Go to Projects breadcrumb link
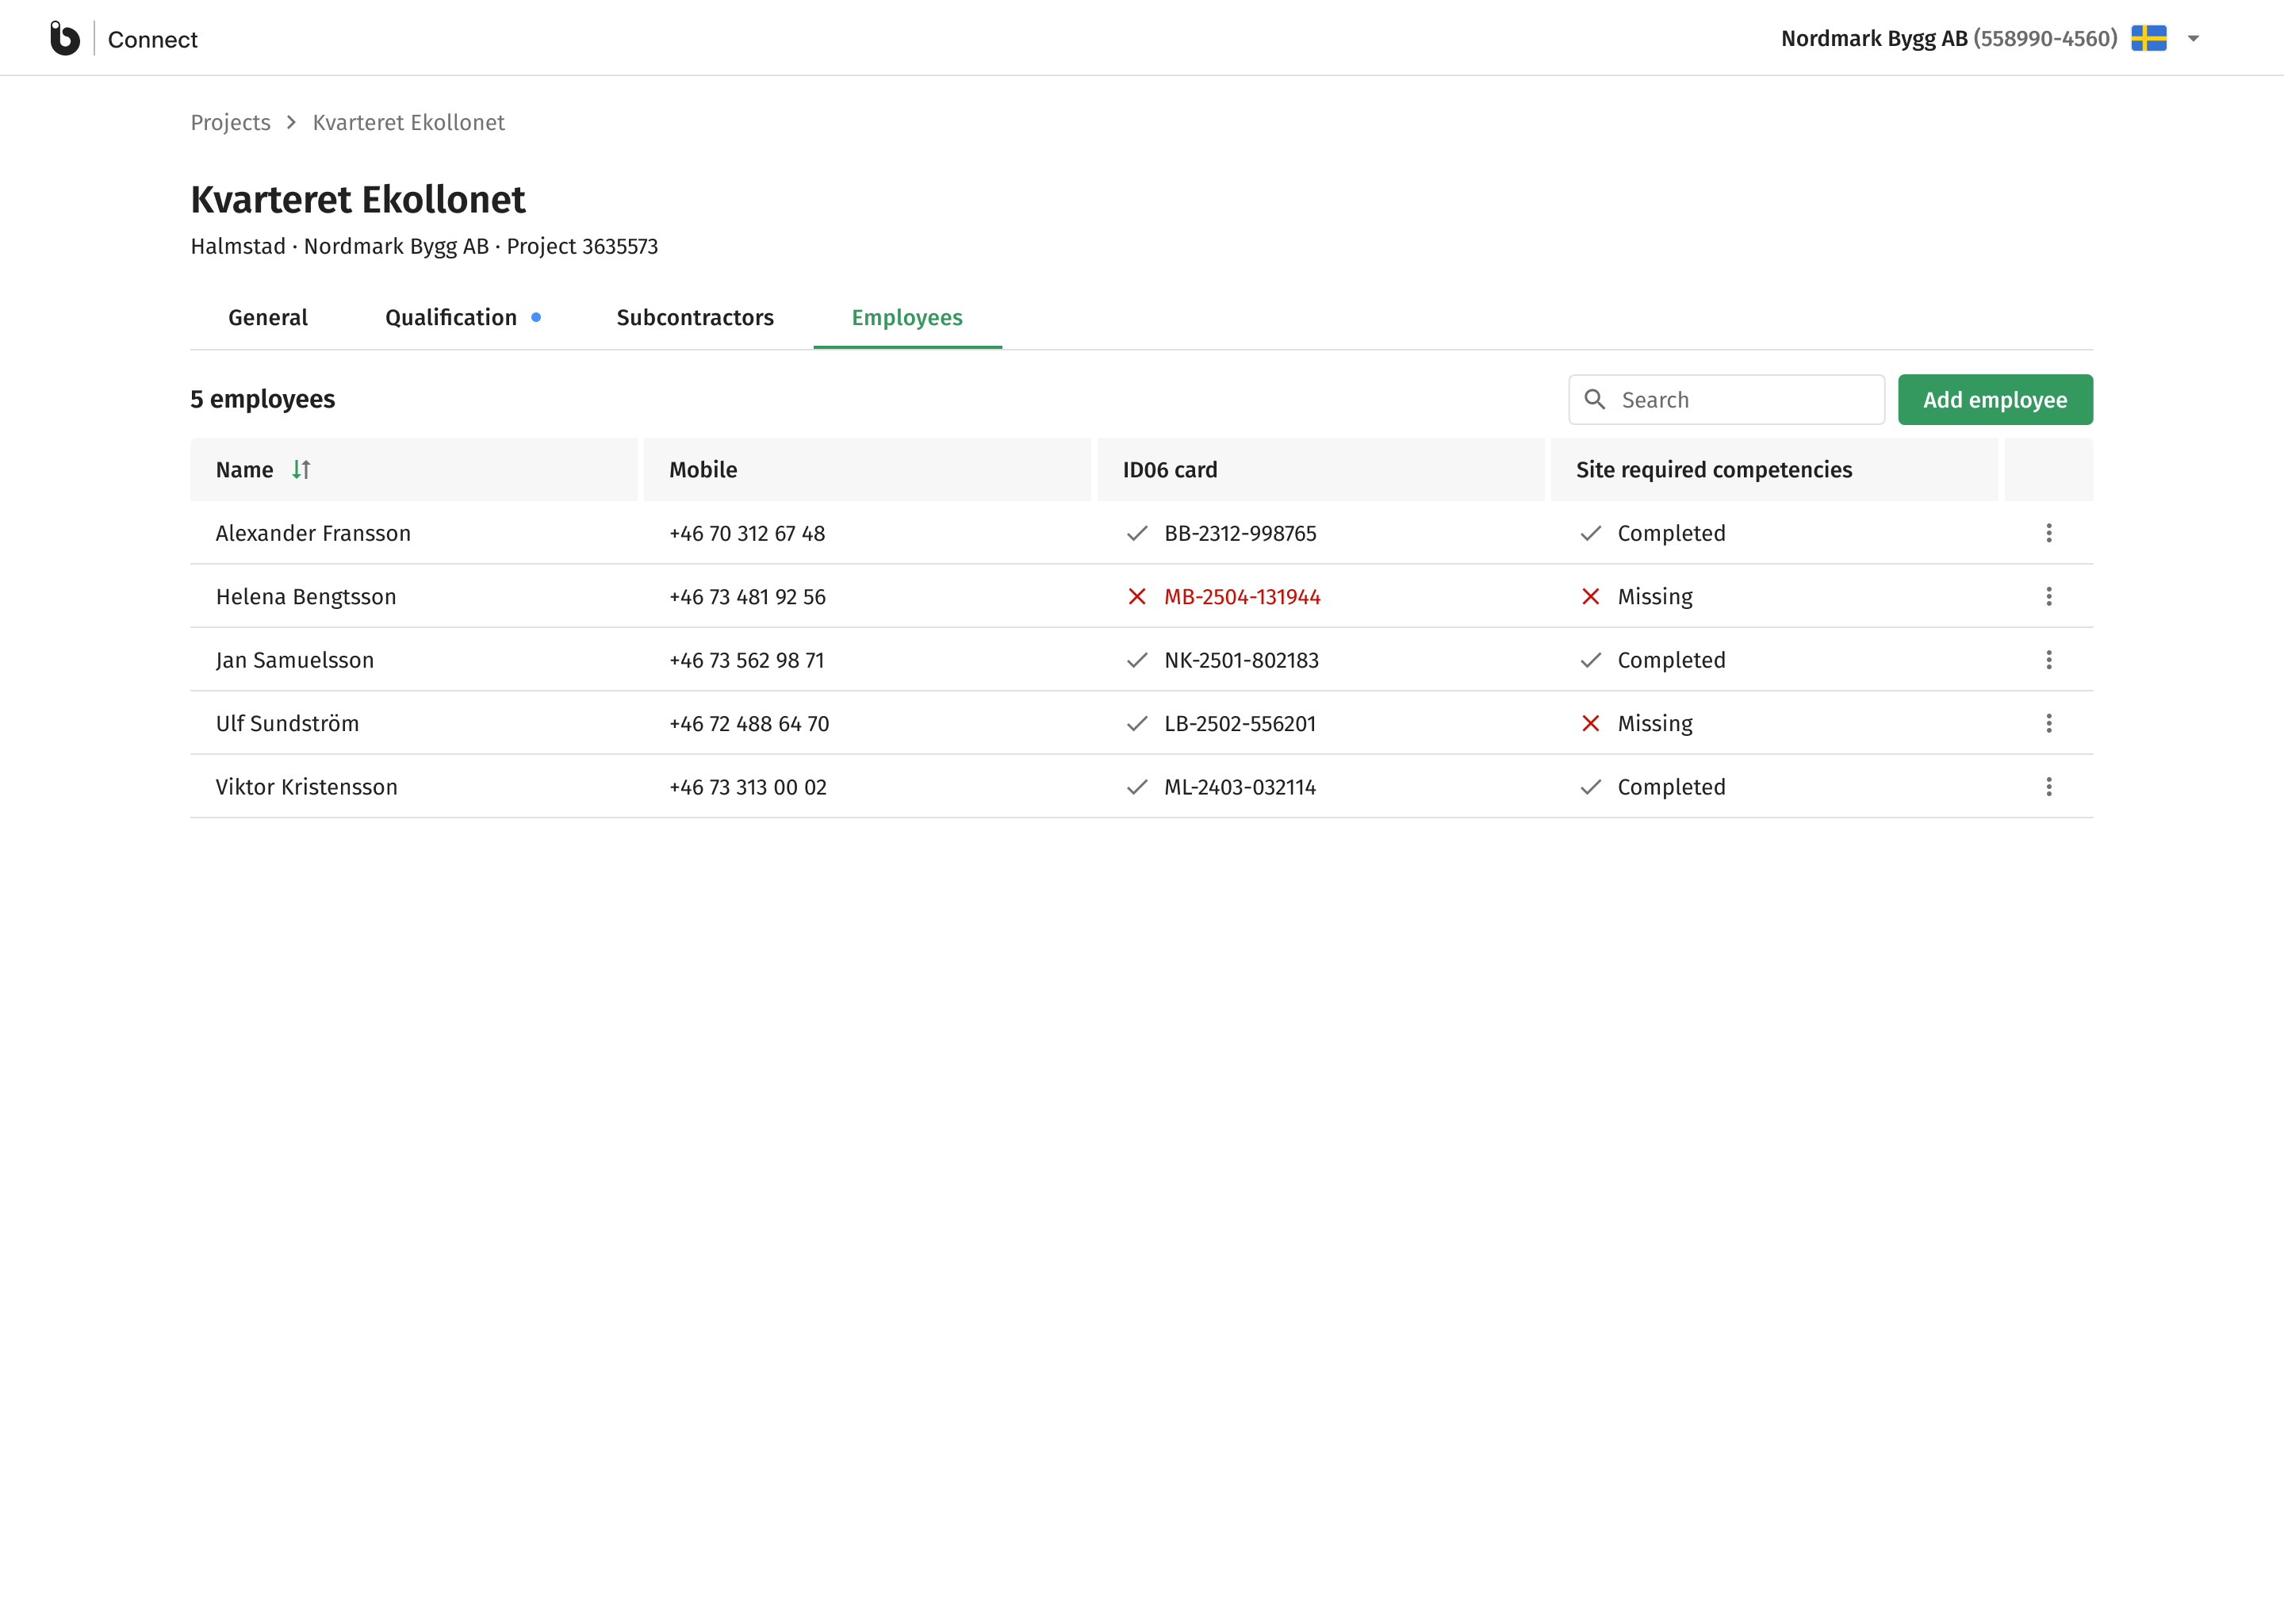Viewport: 2284px width, 1624px height. [x=231, y=122]
